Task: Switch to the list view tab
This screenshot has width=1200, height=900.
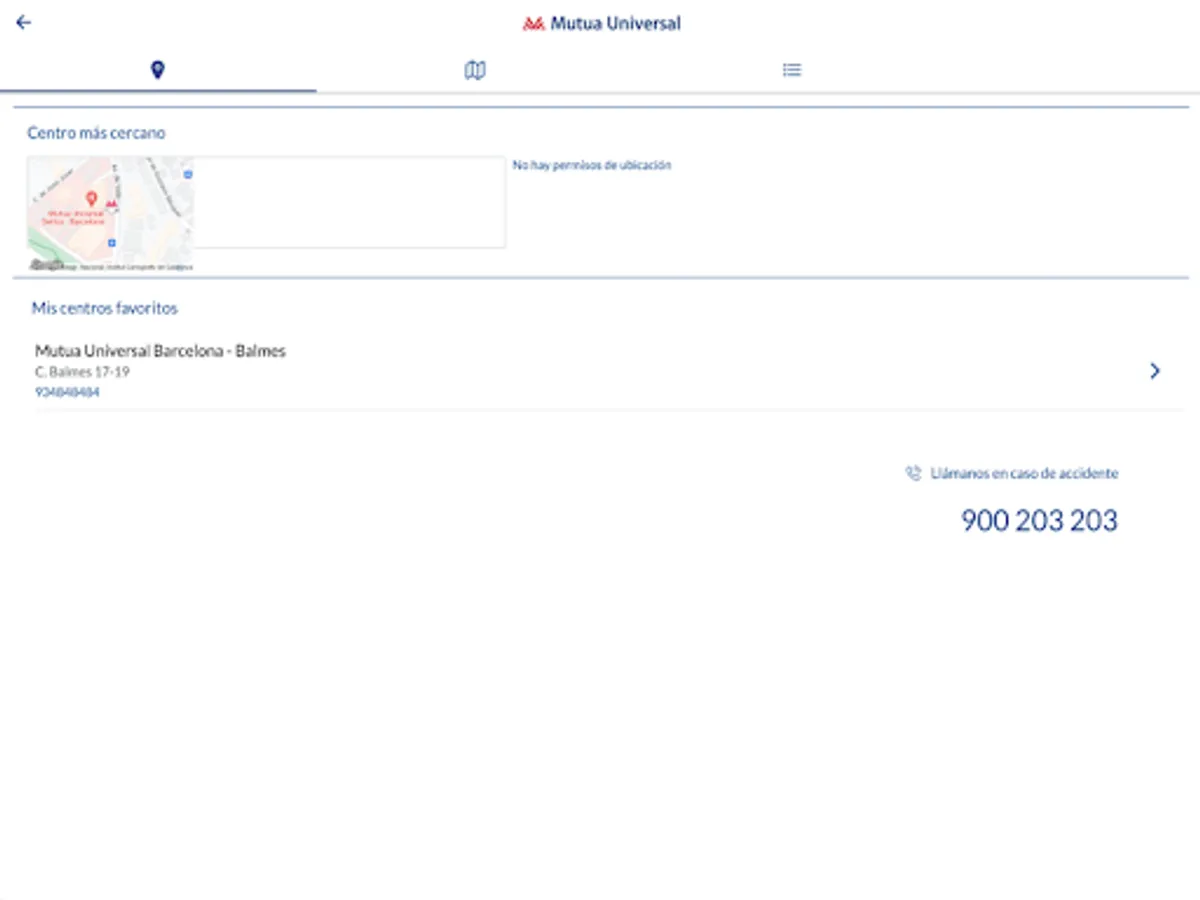Action: [x=792, y=70]
